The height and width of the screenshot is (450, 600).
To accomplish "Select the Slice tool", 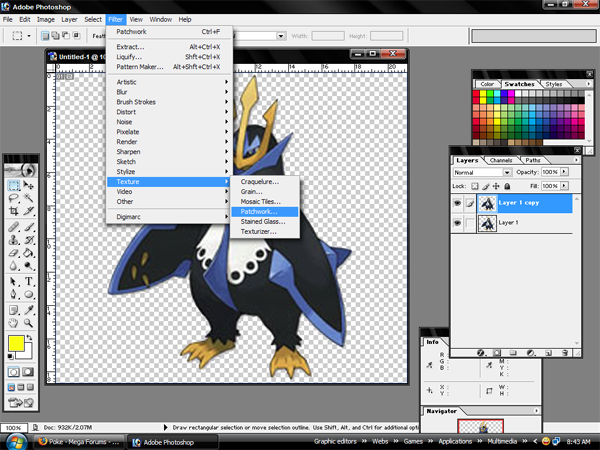I will click(28, 211).
